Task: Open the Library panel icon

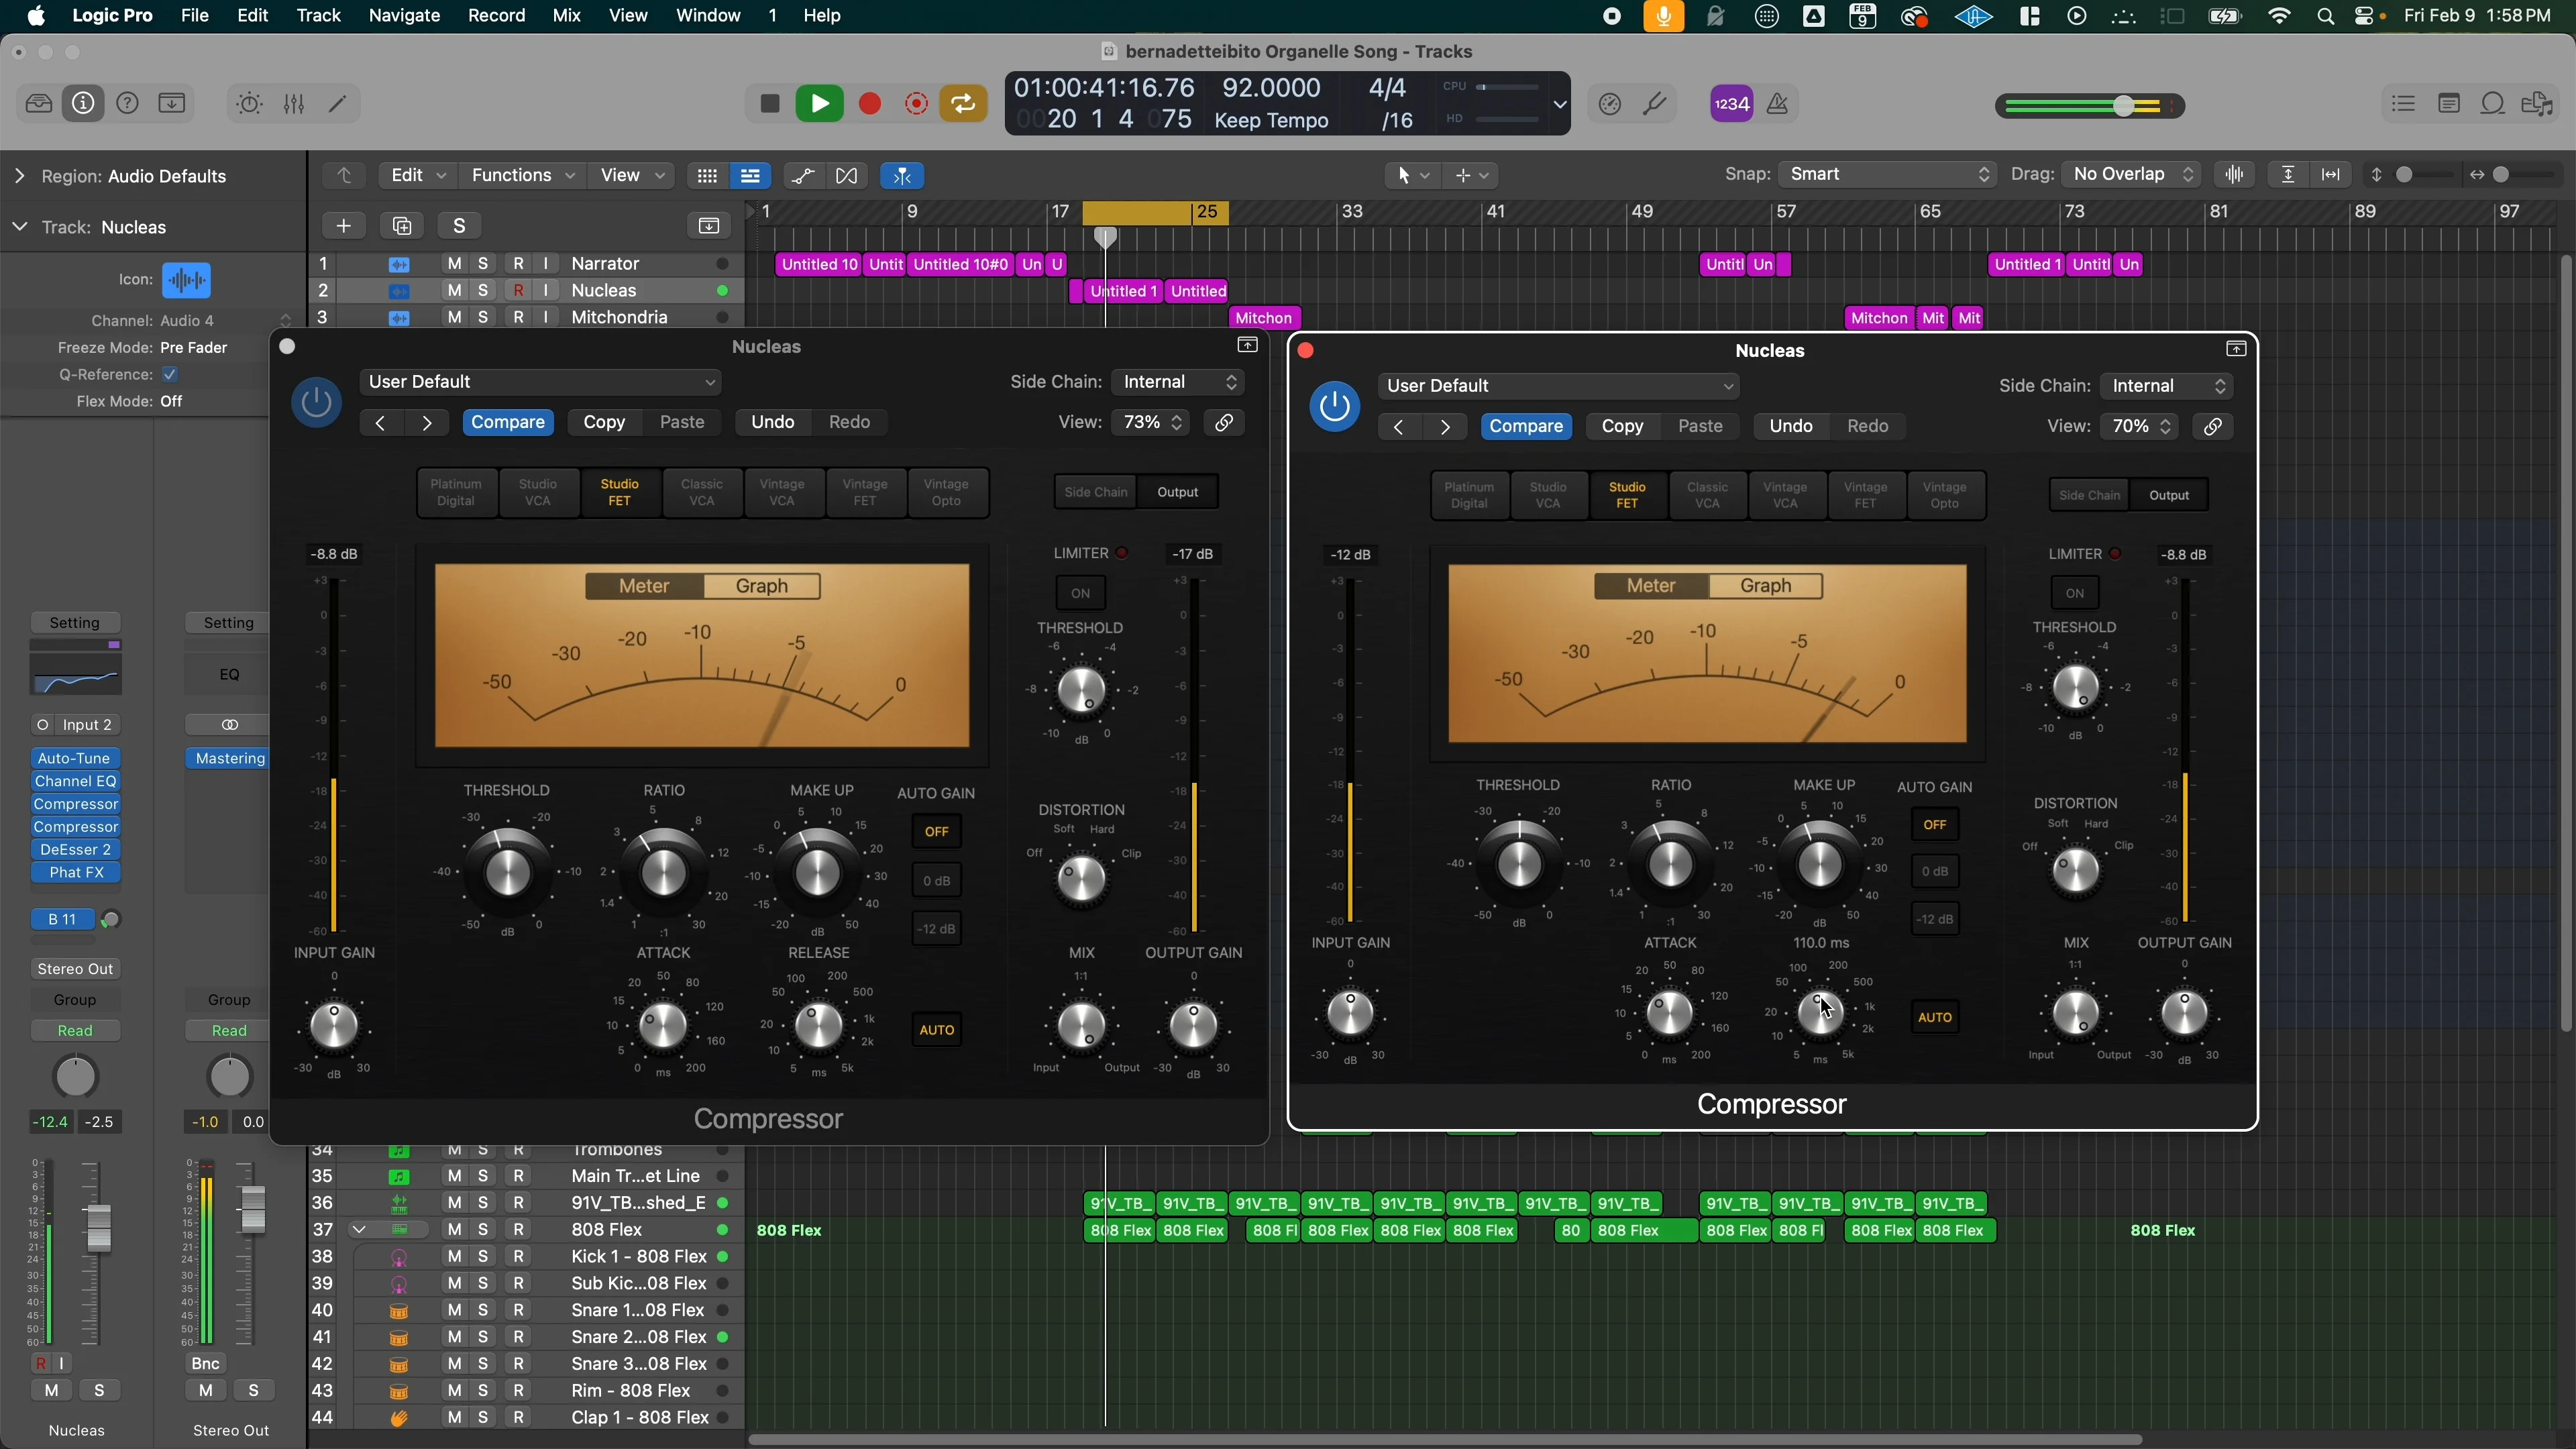Action: 39,104
